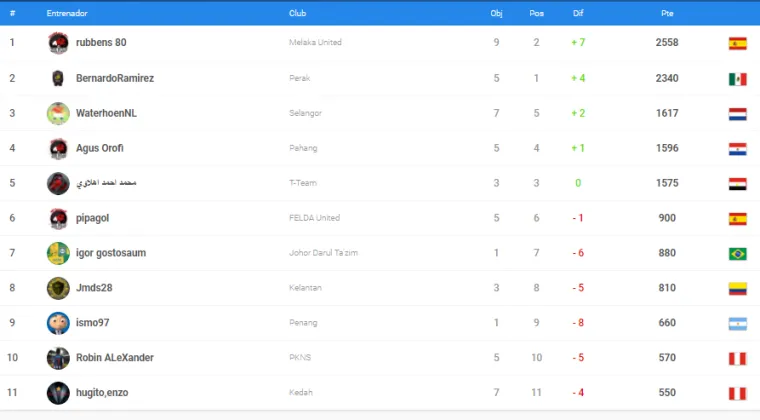Image resolution: width=760 pixels, height=420 pixels.
Task: Sort table by the Club column header
Action: pyautogui.click(x=297, y=13)
